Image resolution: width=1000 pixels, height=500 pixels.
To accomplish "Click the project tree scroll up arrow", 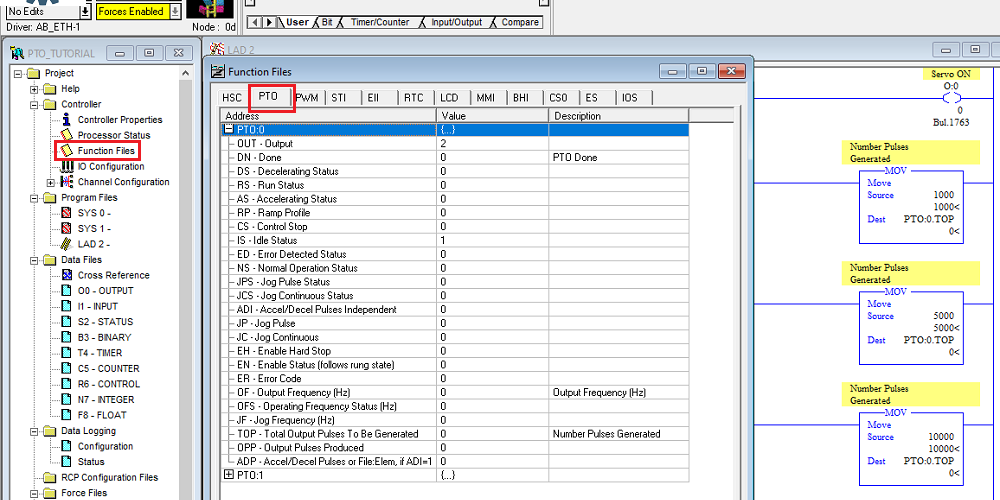I will coord(186,73).
